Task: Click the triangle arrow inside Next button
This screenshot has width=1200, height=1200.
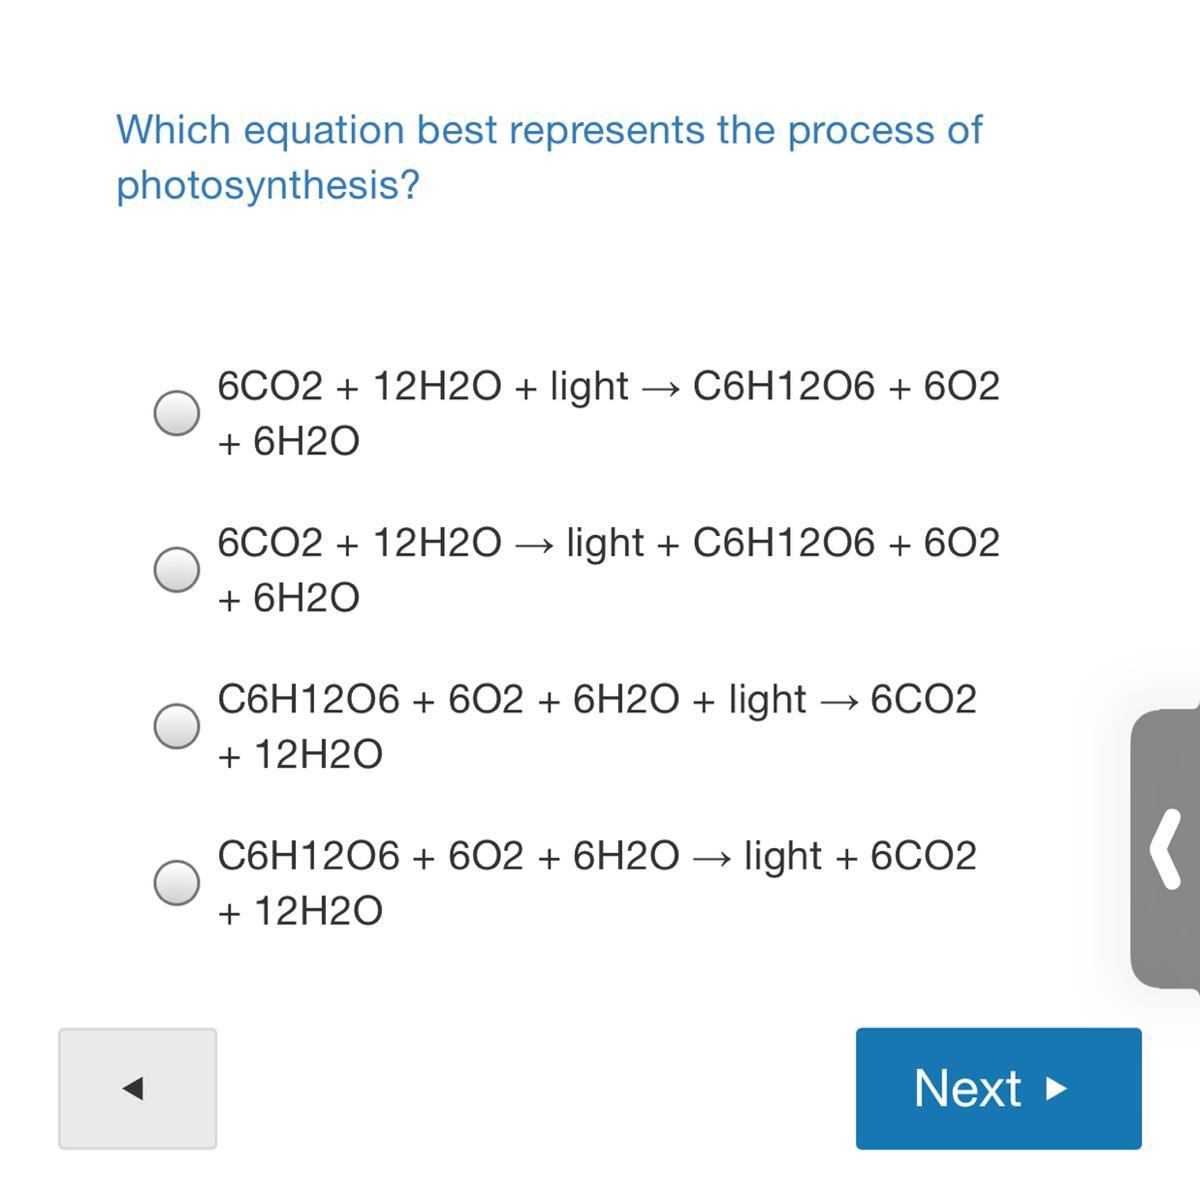Action: coord(1055,1088)
